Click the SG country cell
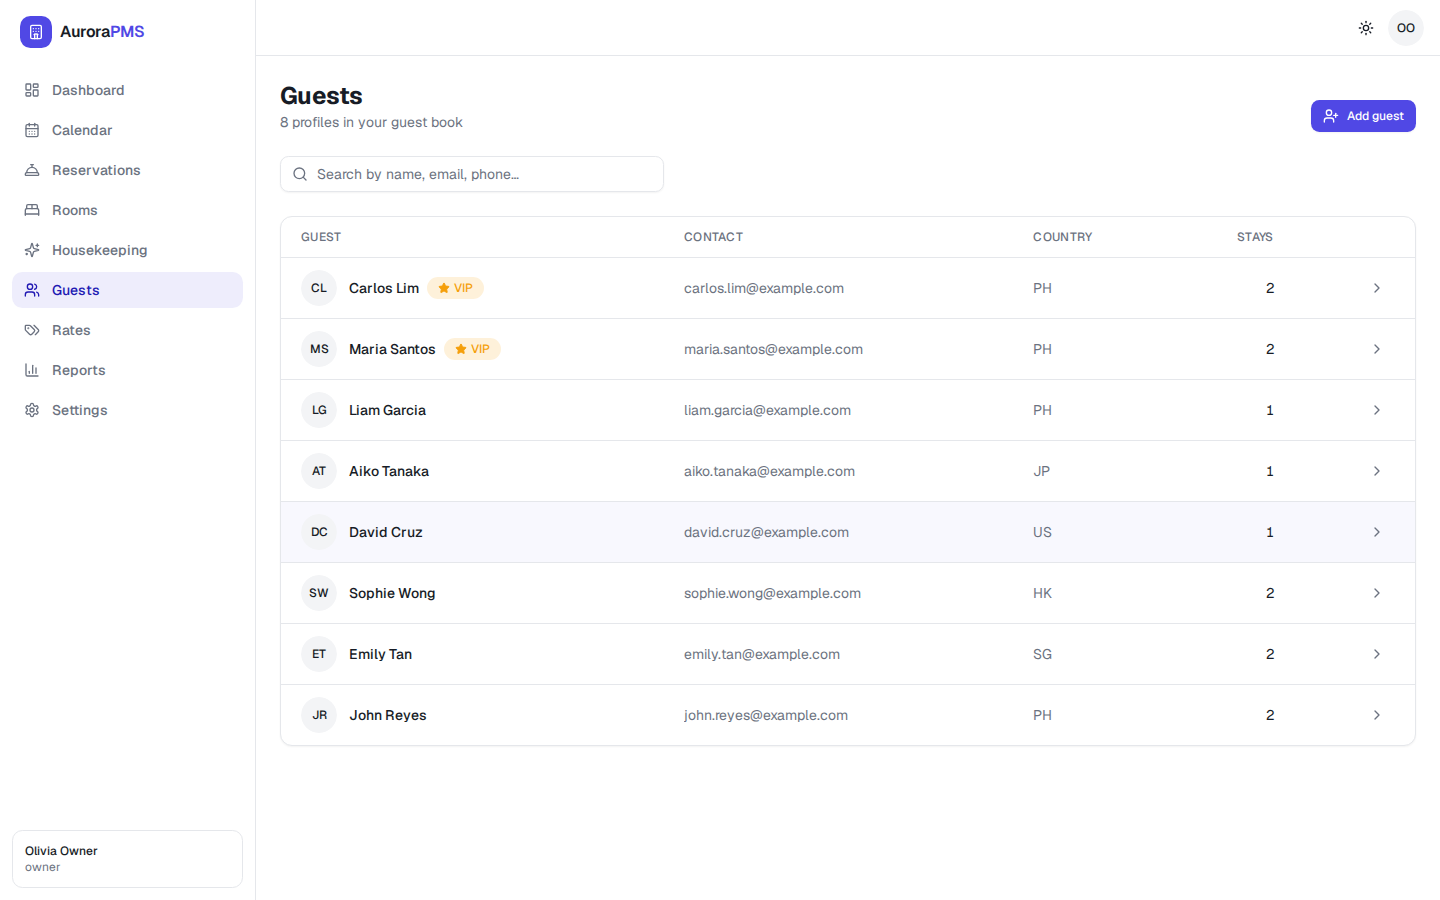The width and height of the screenshot is (1440, 900). point(1042,654)
